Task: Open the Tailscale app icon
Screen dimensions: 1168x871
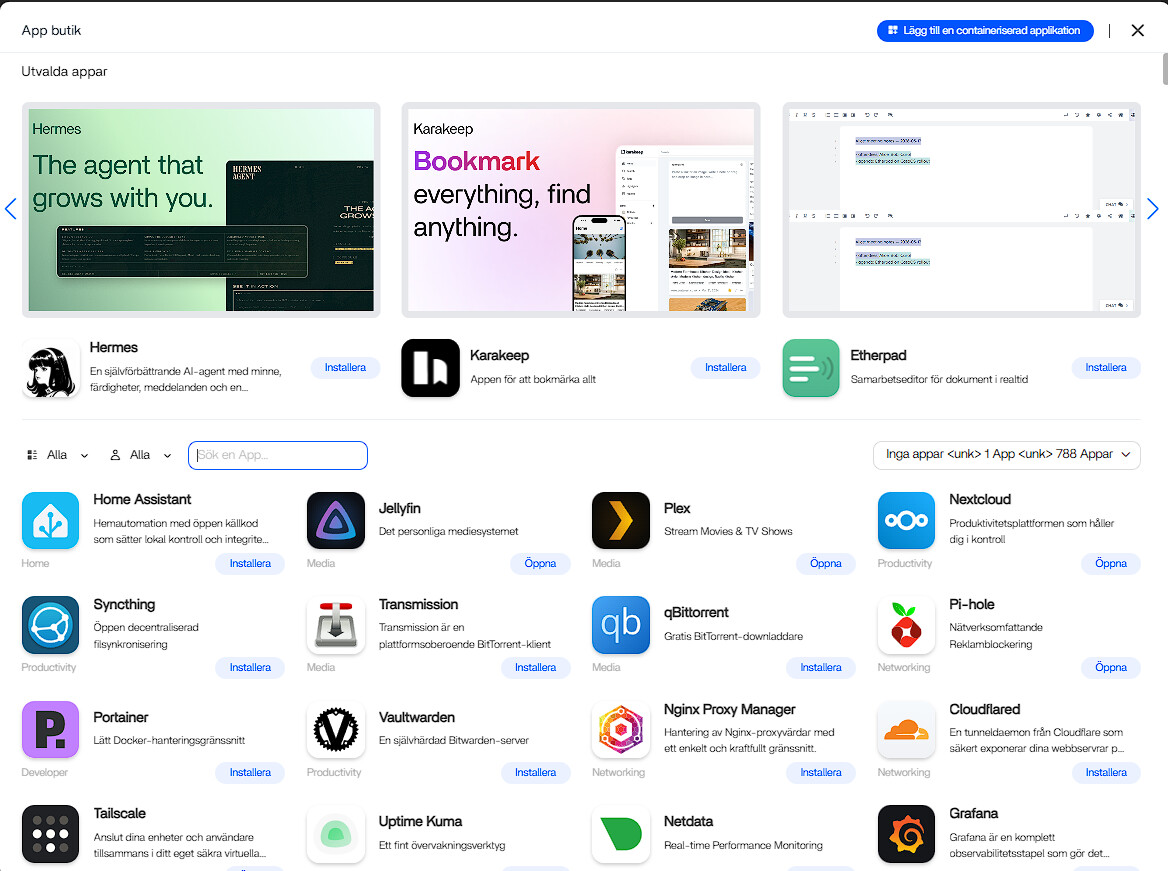Action: [x=51, y=834]
